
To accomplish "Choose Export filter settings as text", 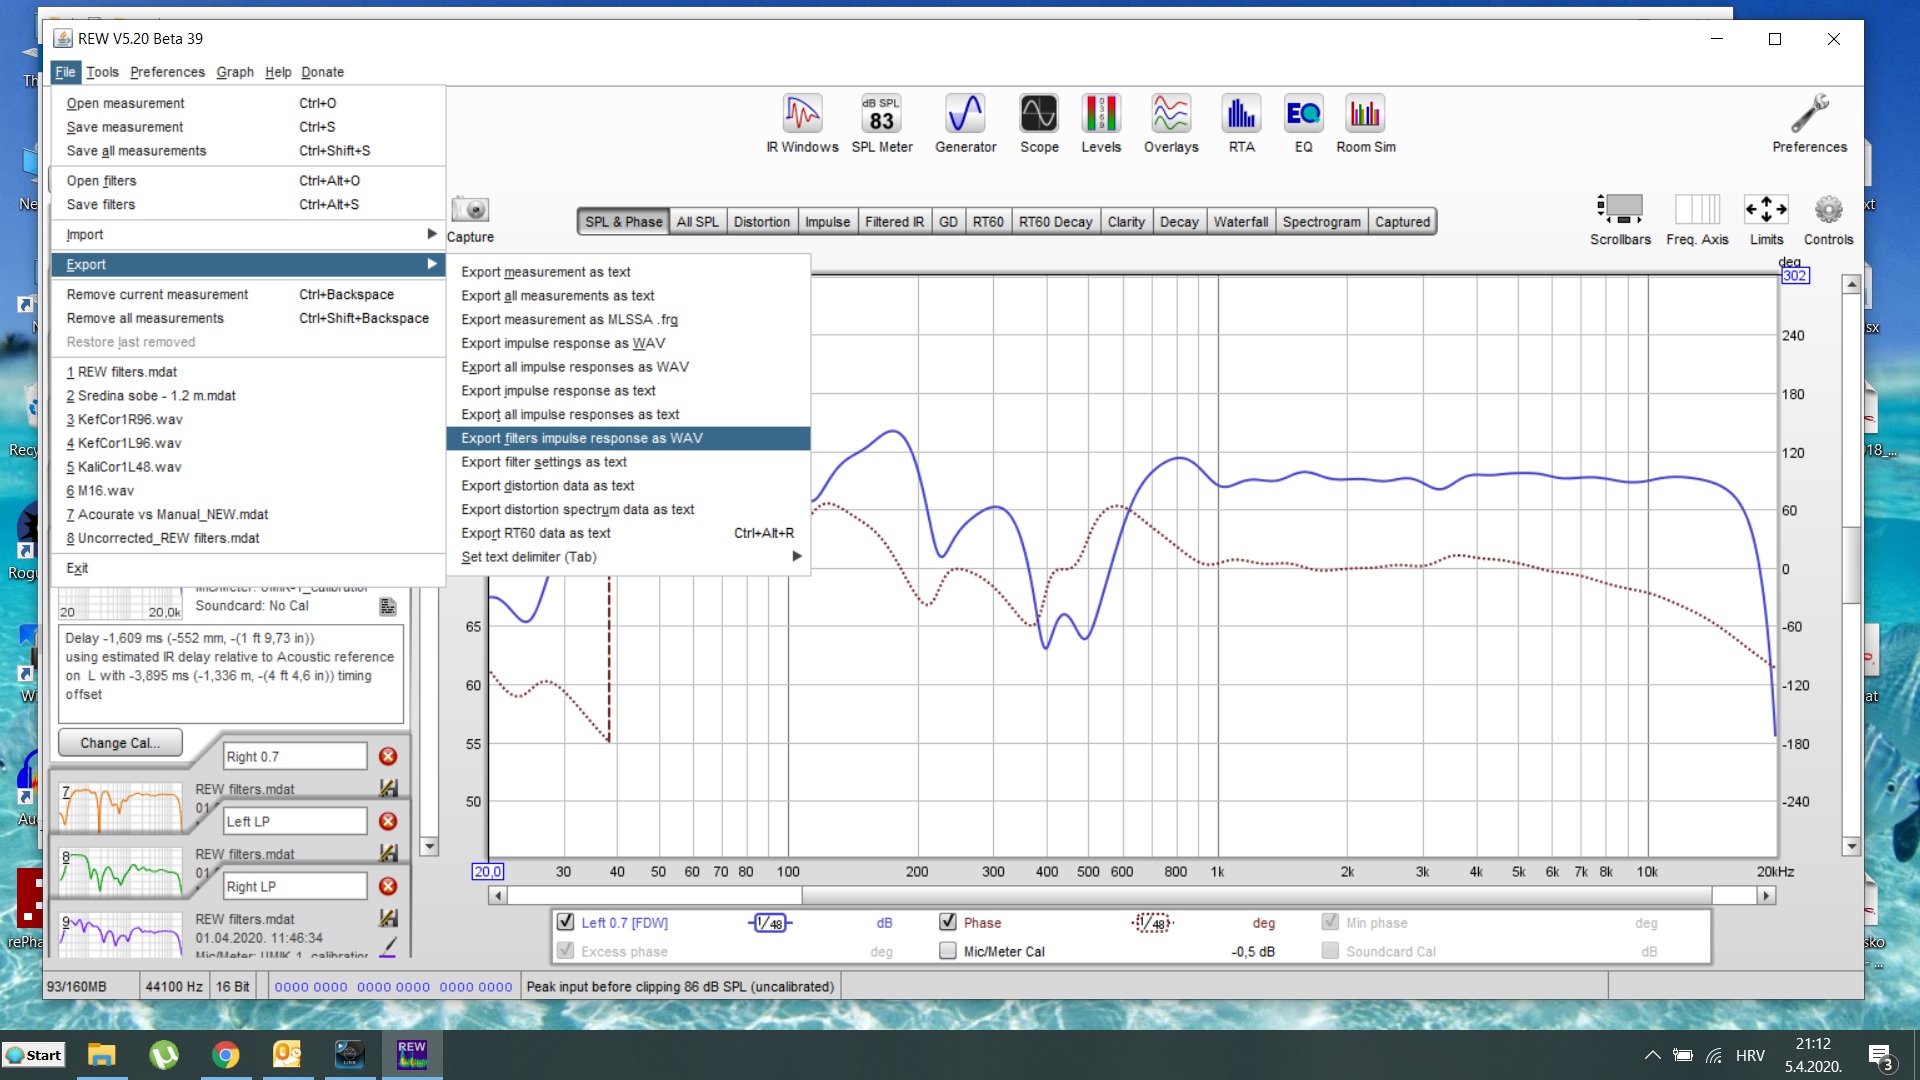I will pyautogui.click(x=628, y=462).
